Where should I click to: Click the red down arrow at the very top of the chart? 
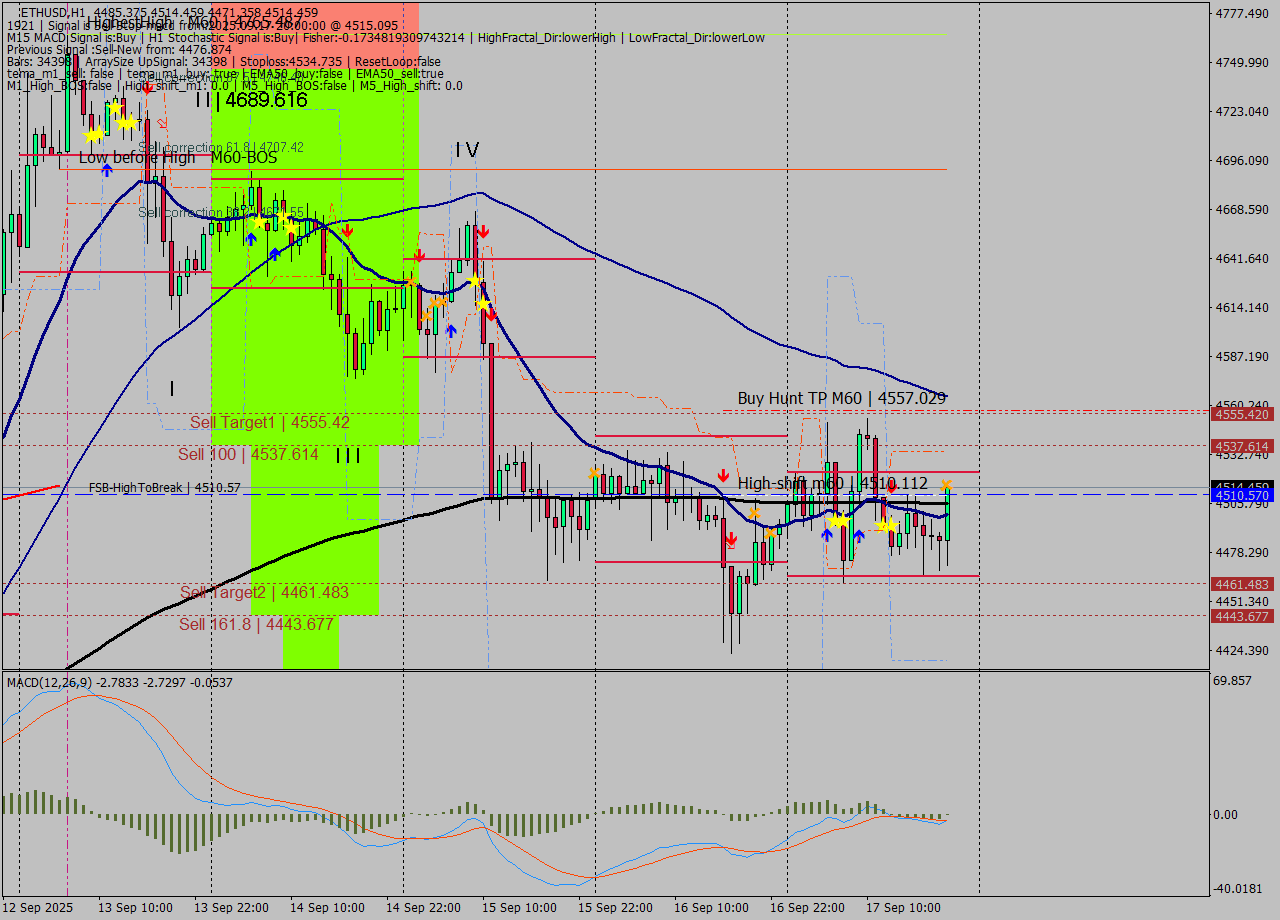pyautogui.click(x=145, y=88)
